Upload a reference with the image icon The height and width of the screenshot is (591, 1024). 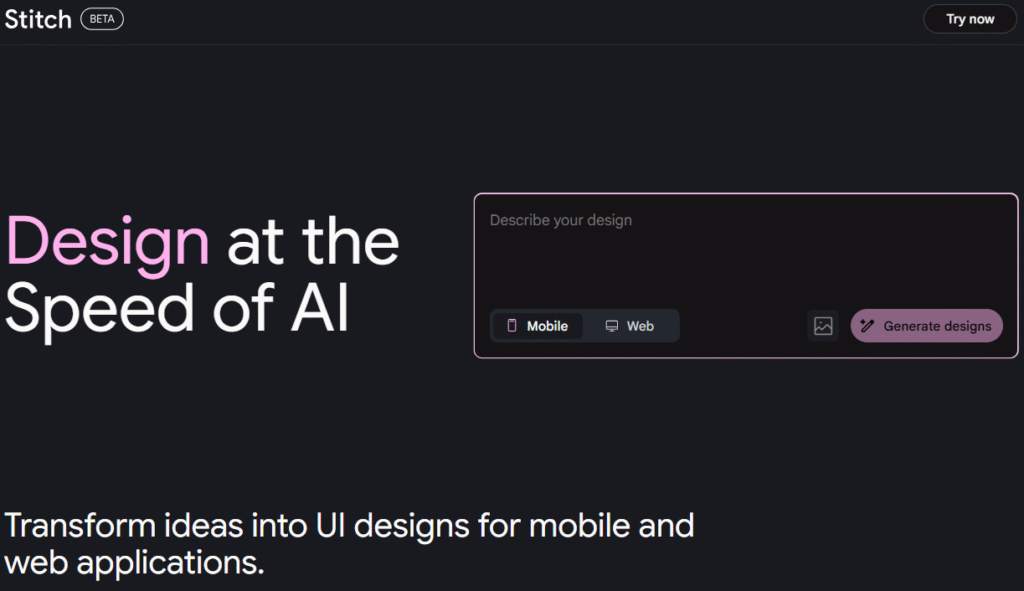(823, 325)
